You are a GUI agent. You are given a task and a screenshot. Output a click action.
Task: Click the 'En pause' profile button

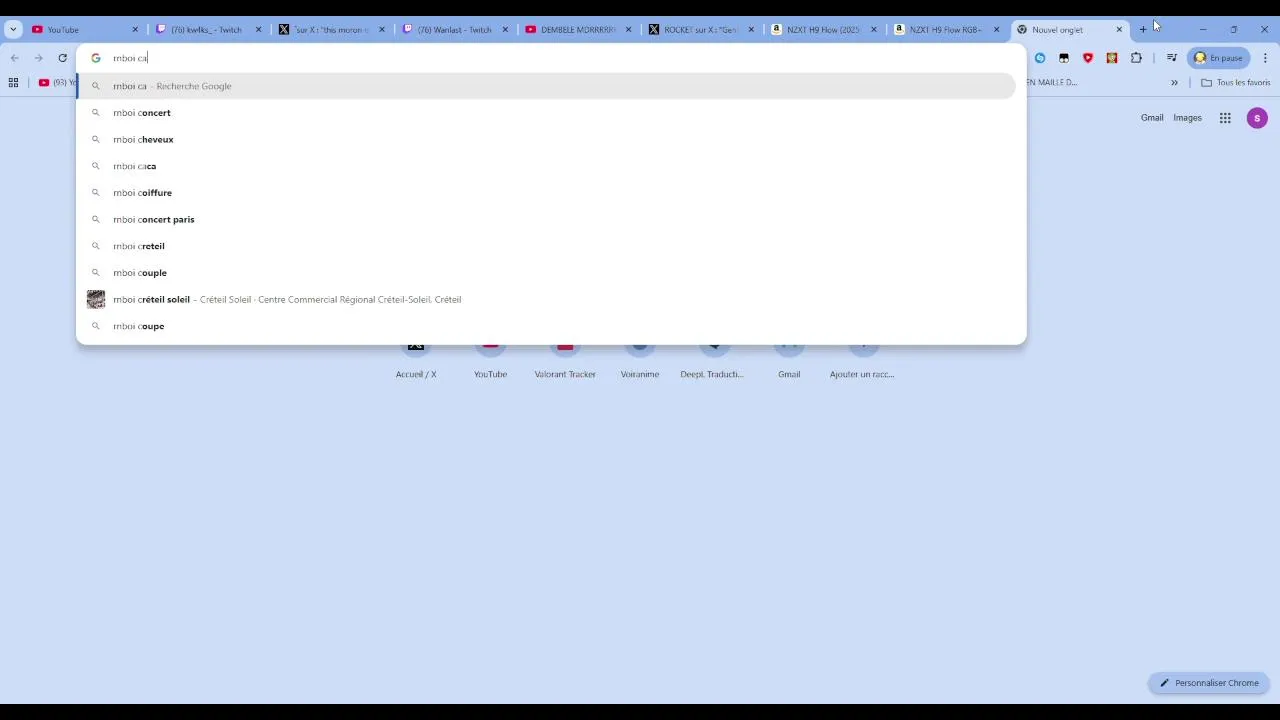click(x=1218, y=58)
